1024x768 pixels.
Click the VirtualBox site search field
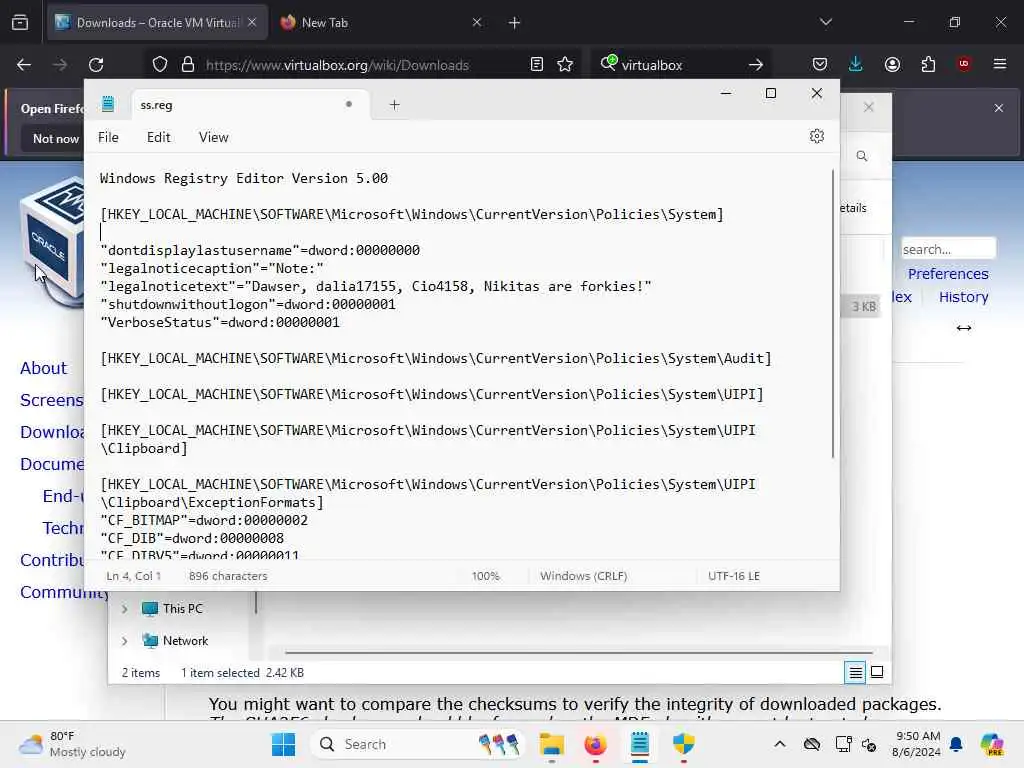[x=948, y=249]
